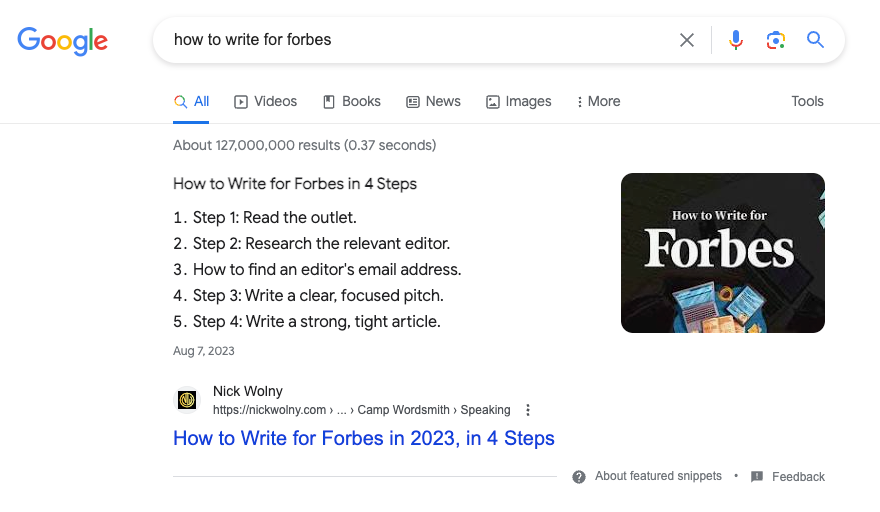Open the Forbes featured snippet image
880x512 pixels.
722,253
